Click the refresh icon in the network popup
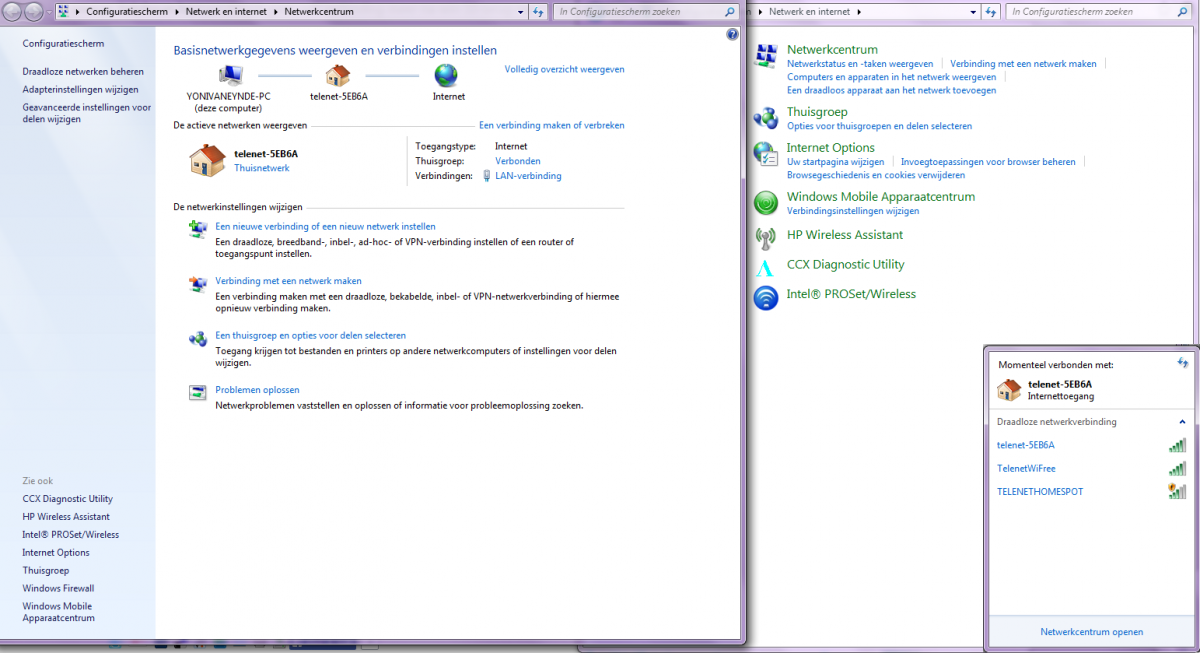Viewport: 1200px width, 653px height. point(1182,364)
